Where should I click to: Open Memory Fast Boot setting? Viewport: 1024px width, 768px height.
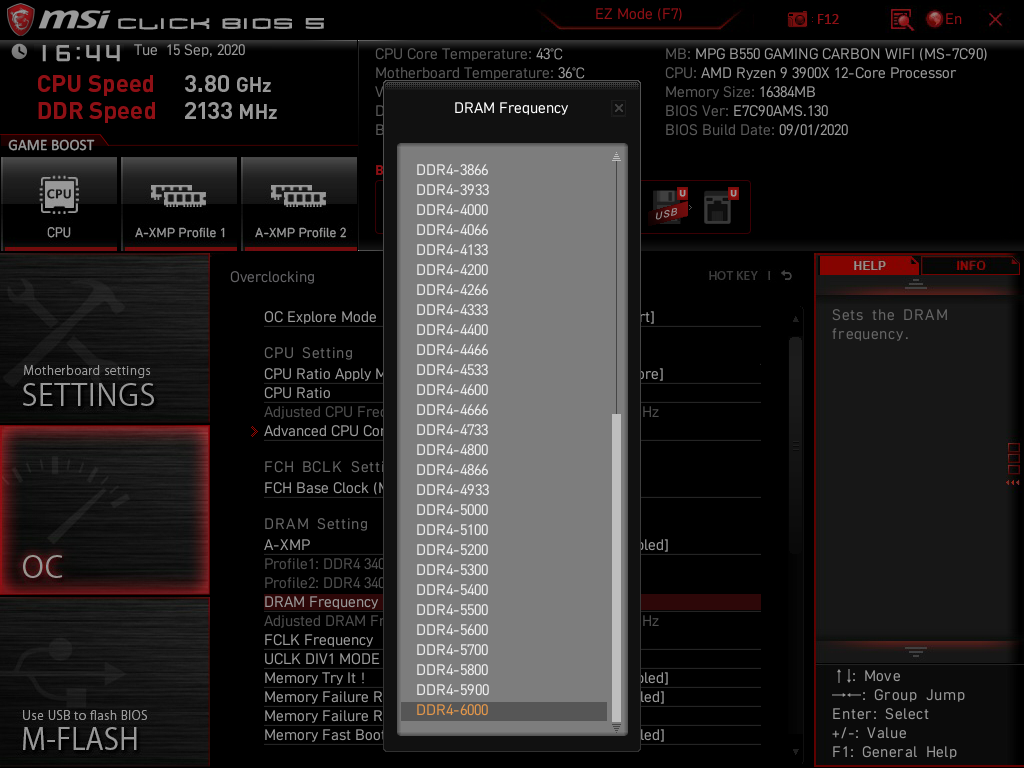[x=324, y=735]
